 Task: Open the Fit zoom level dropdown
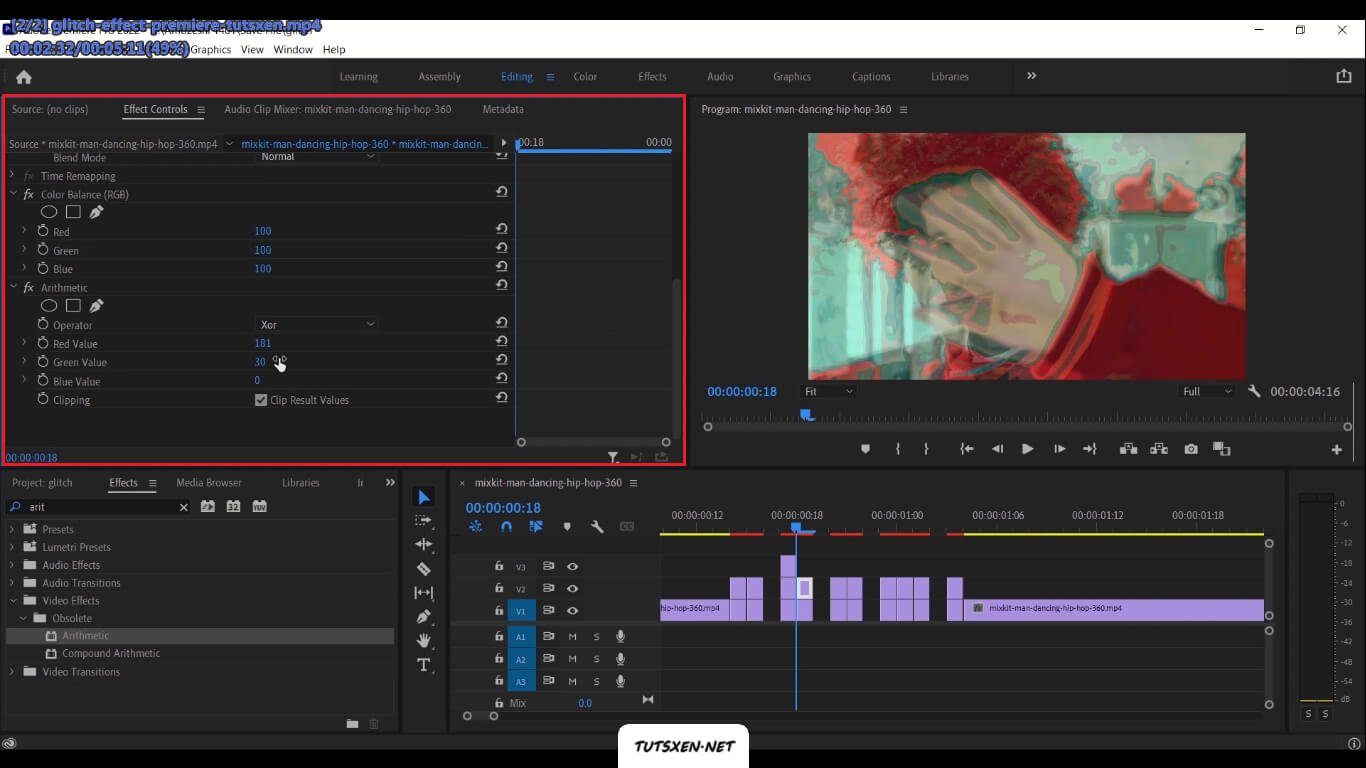point(827,391)
